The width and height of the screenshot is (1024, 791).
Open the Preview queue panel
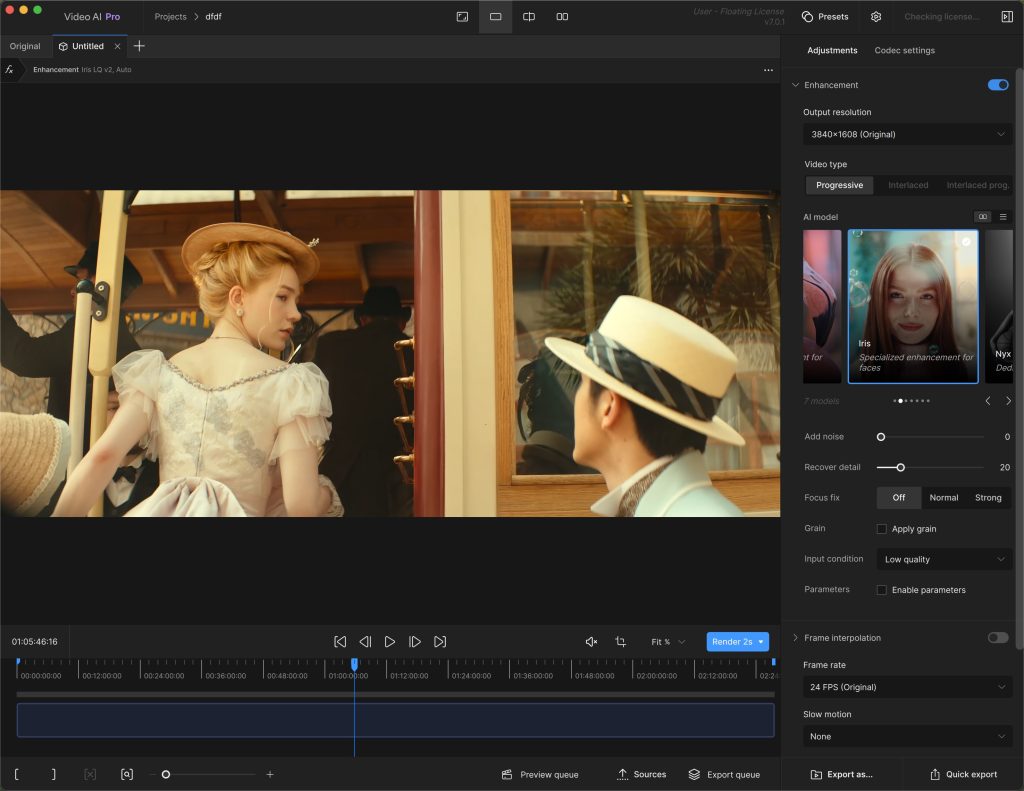pos(540,774)
